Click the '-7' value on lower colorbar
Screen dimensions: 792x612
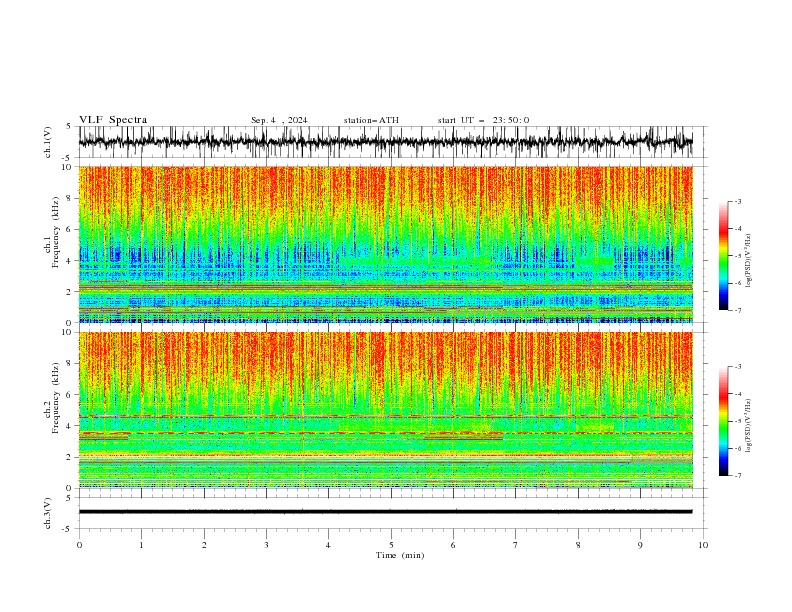(738, 475)
